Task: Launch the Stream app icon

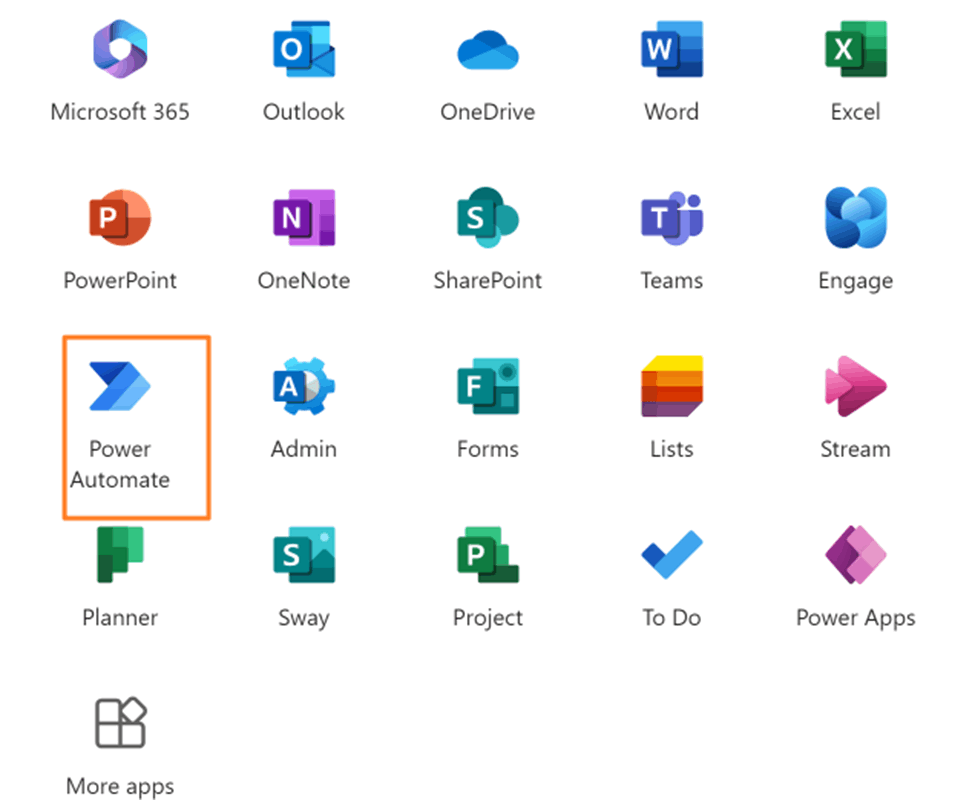Action: click(x=856, y=386)
